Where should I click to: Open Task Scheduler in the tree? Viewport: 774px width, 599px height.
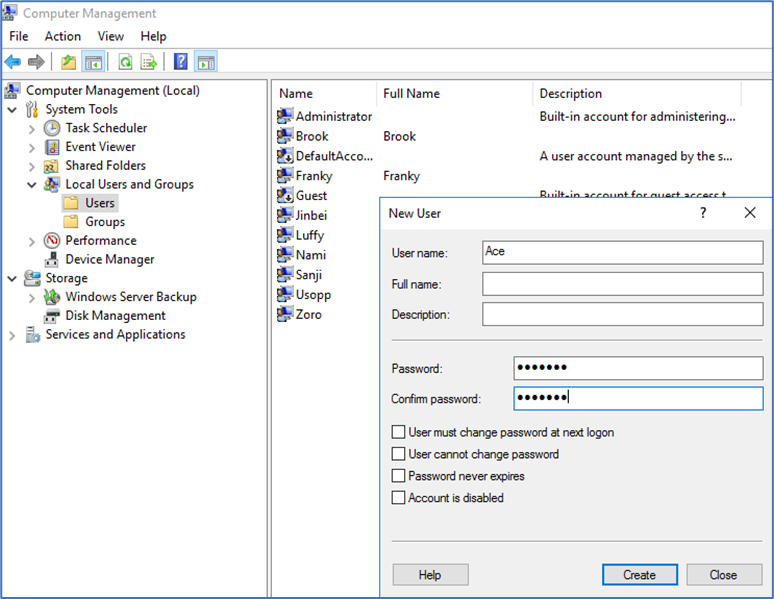coord(106,128)
